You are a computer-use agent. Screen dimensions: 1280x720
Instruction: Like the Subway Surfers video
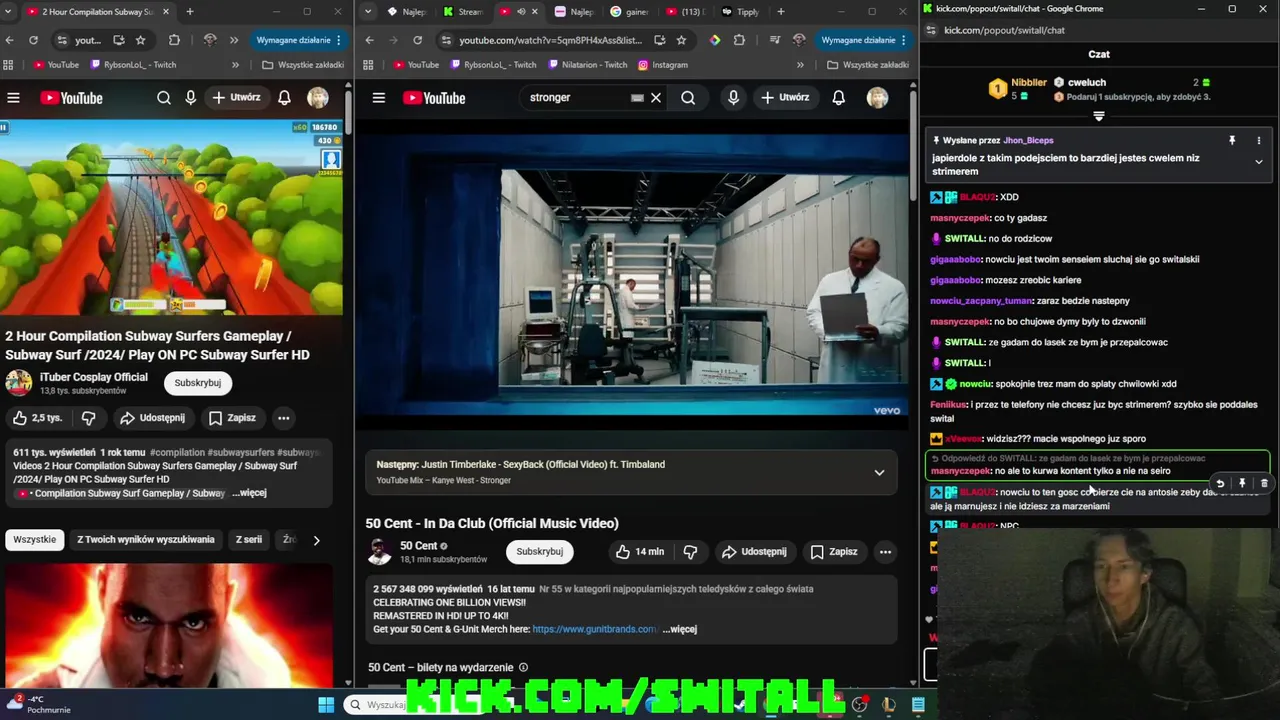[x=36, y=418]
